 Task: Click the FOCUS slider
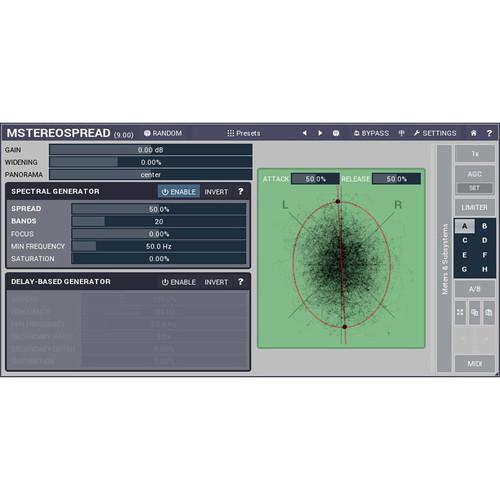(x=159, y=234)
